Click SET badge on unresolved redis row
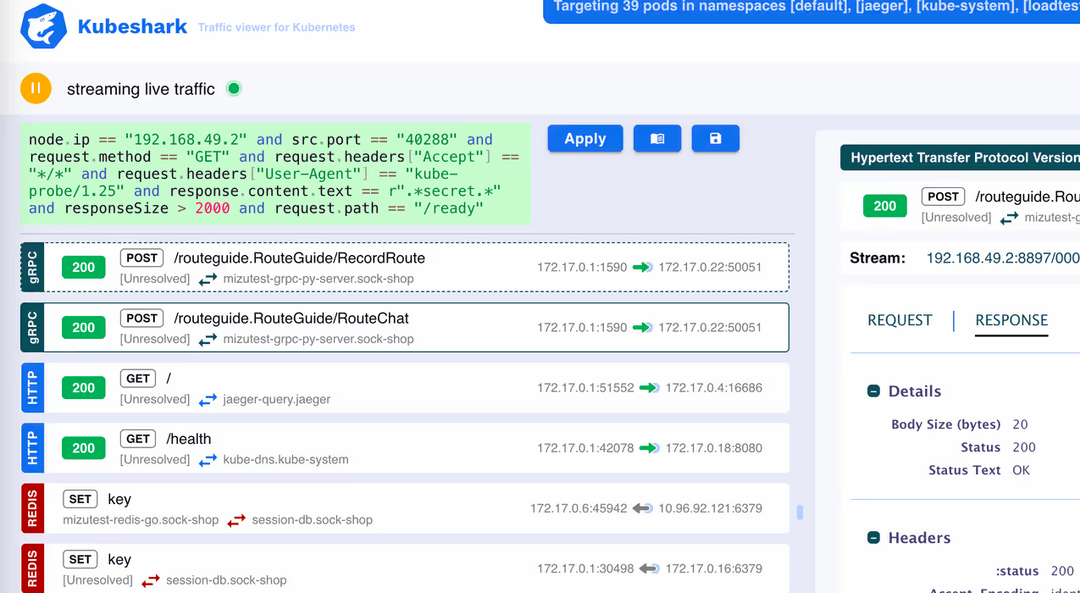Screen dimensions: 1080x593 (x=80, y=559)
